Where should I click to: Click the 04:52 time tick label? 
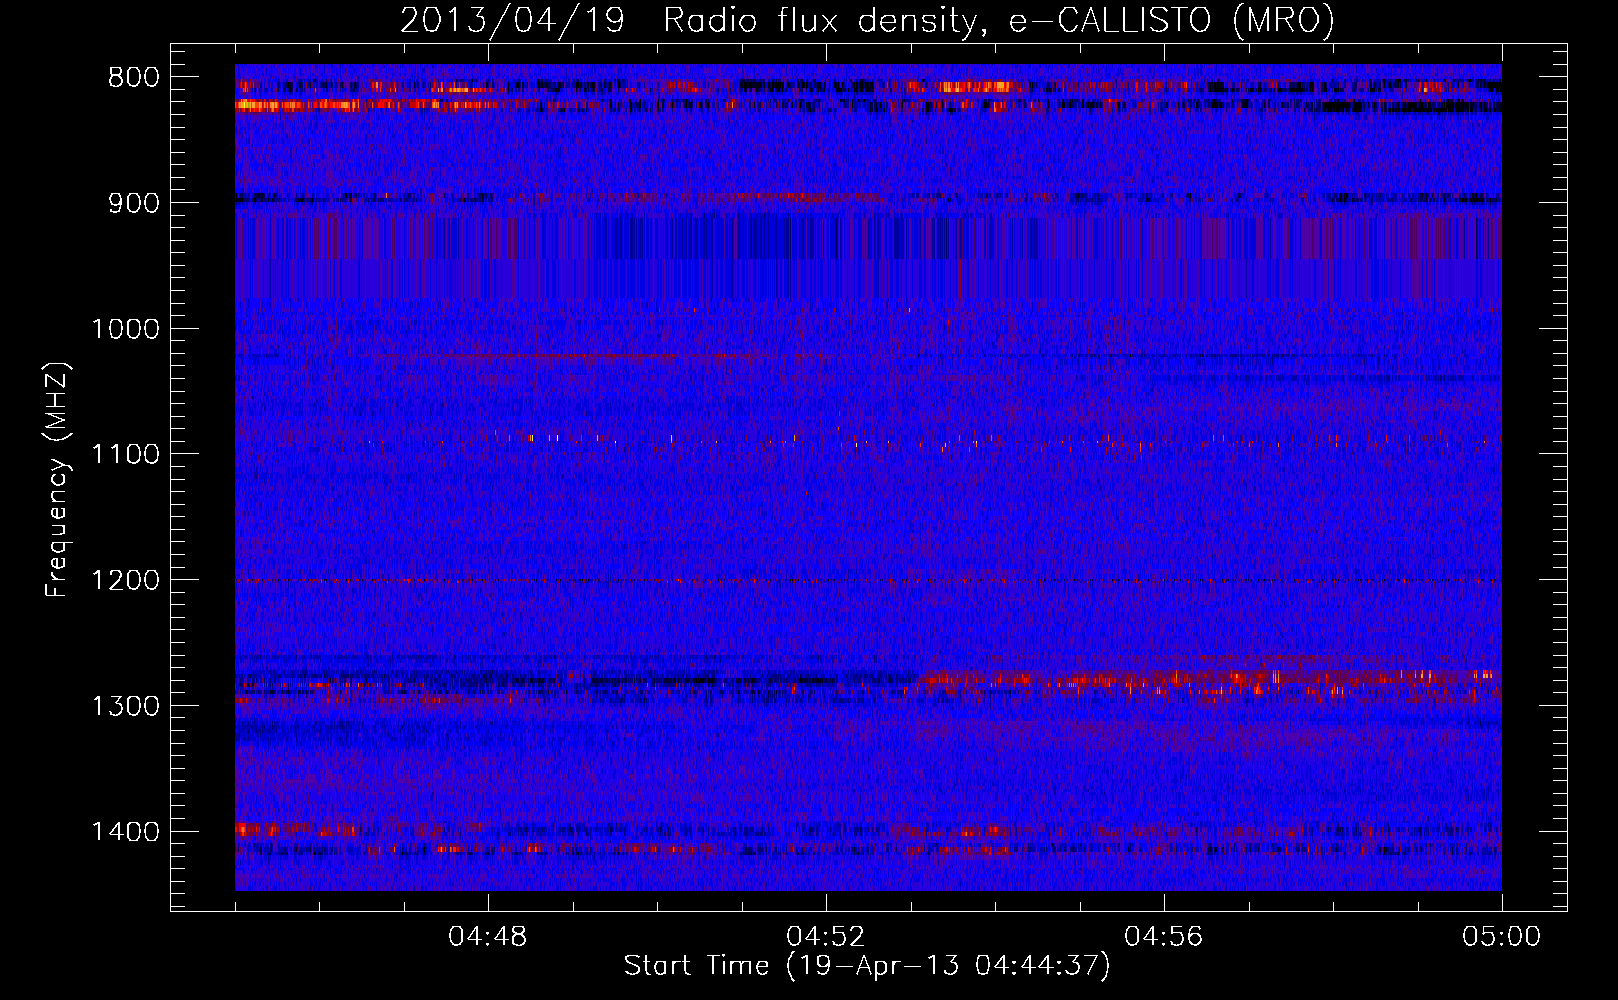(x=826, y=937)
